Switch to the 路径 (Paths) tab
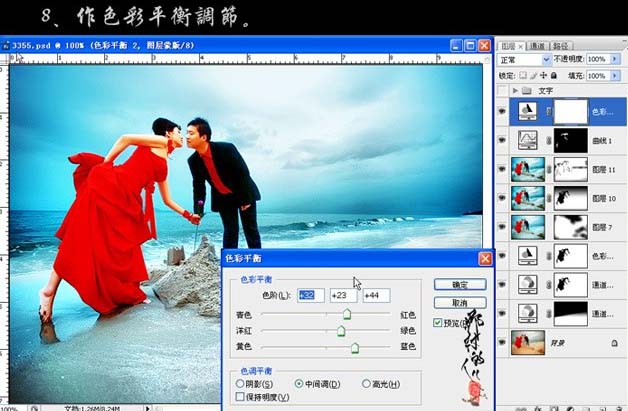The width and height of the screenshot is (628, 411). click(x=561, y=45)
